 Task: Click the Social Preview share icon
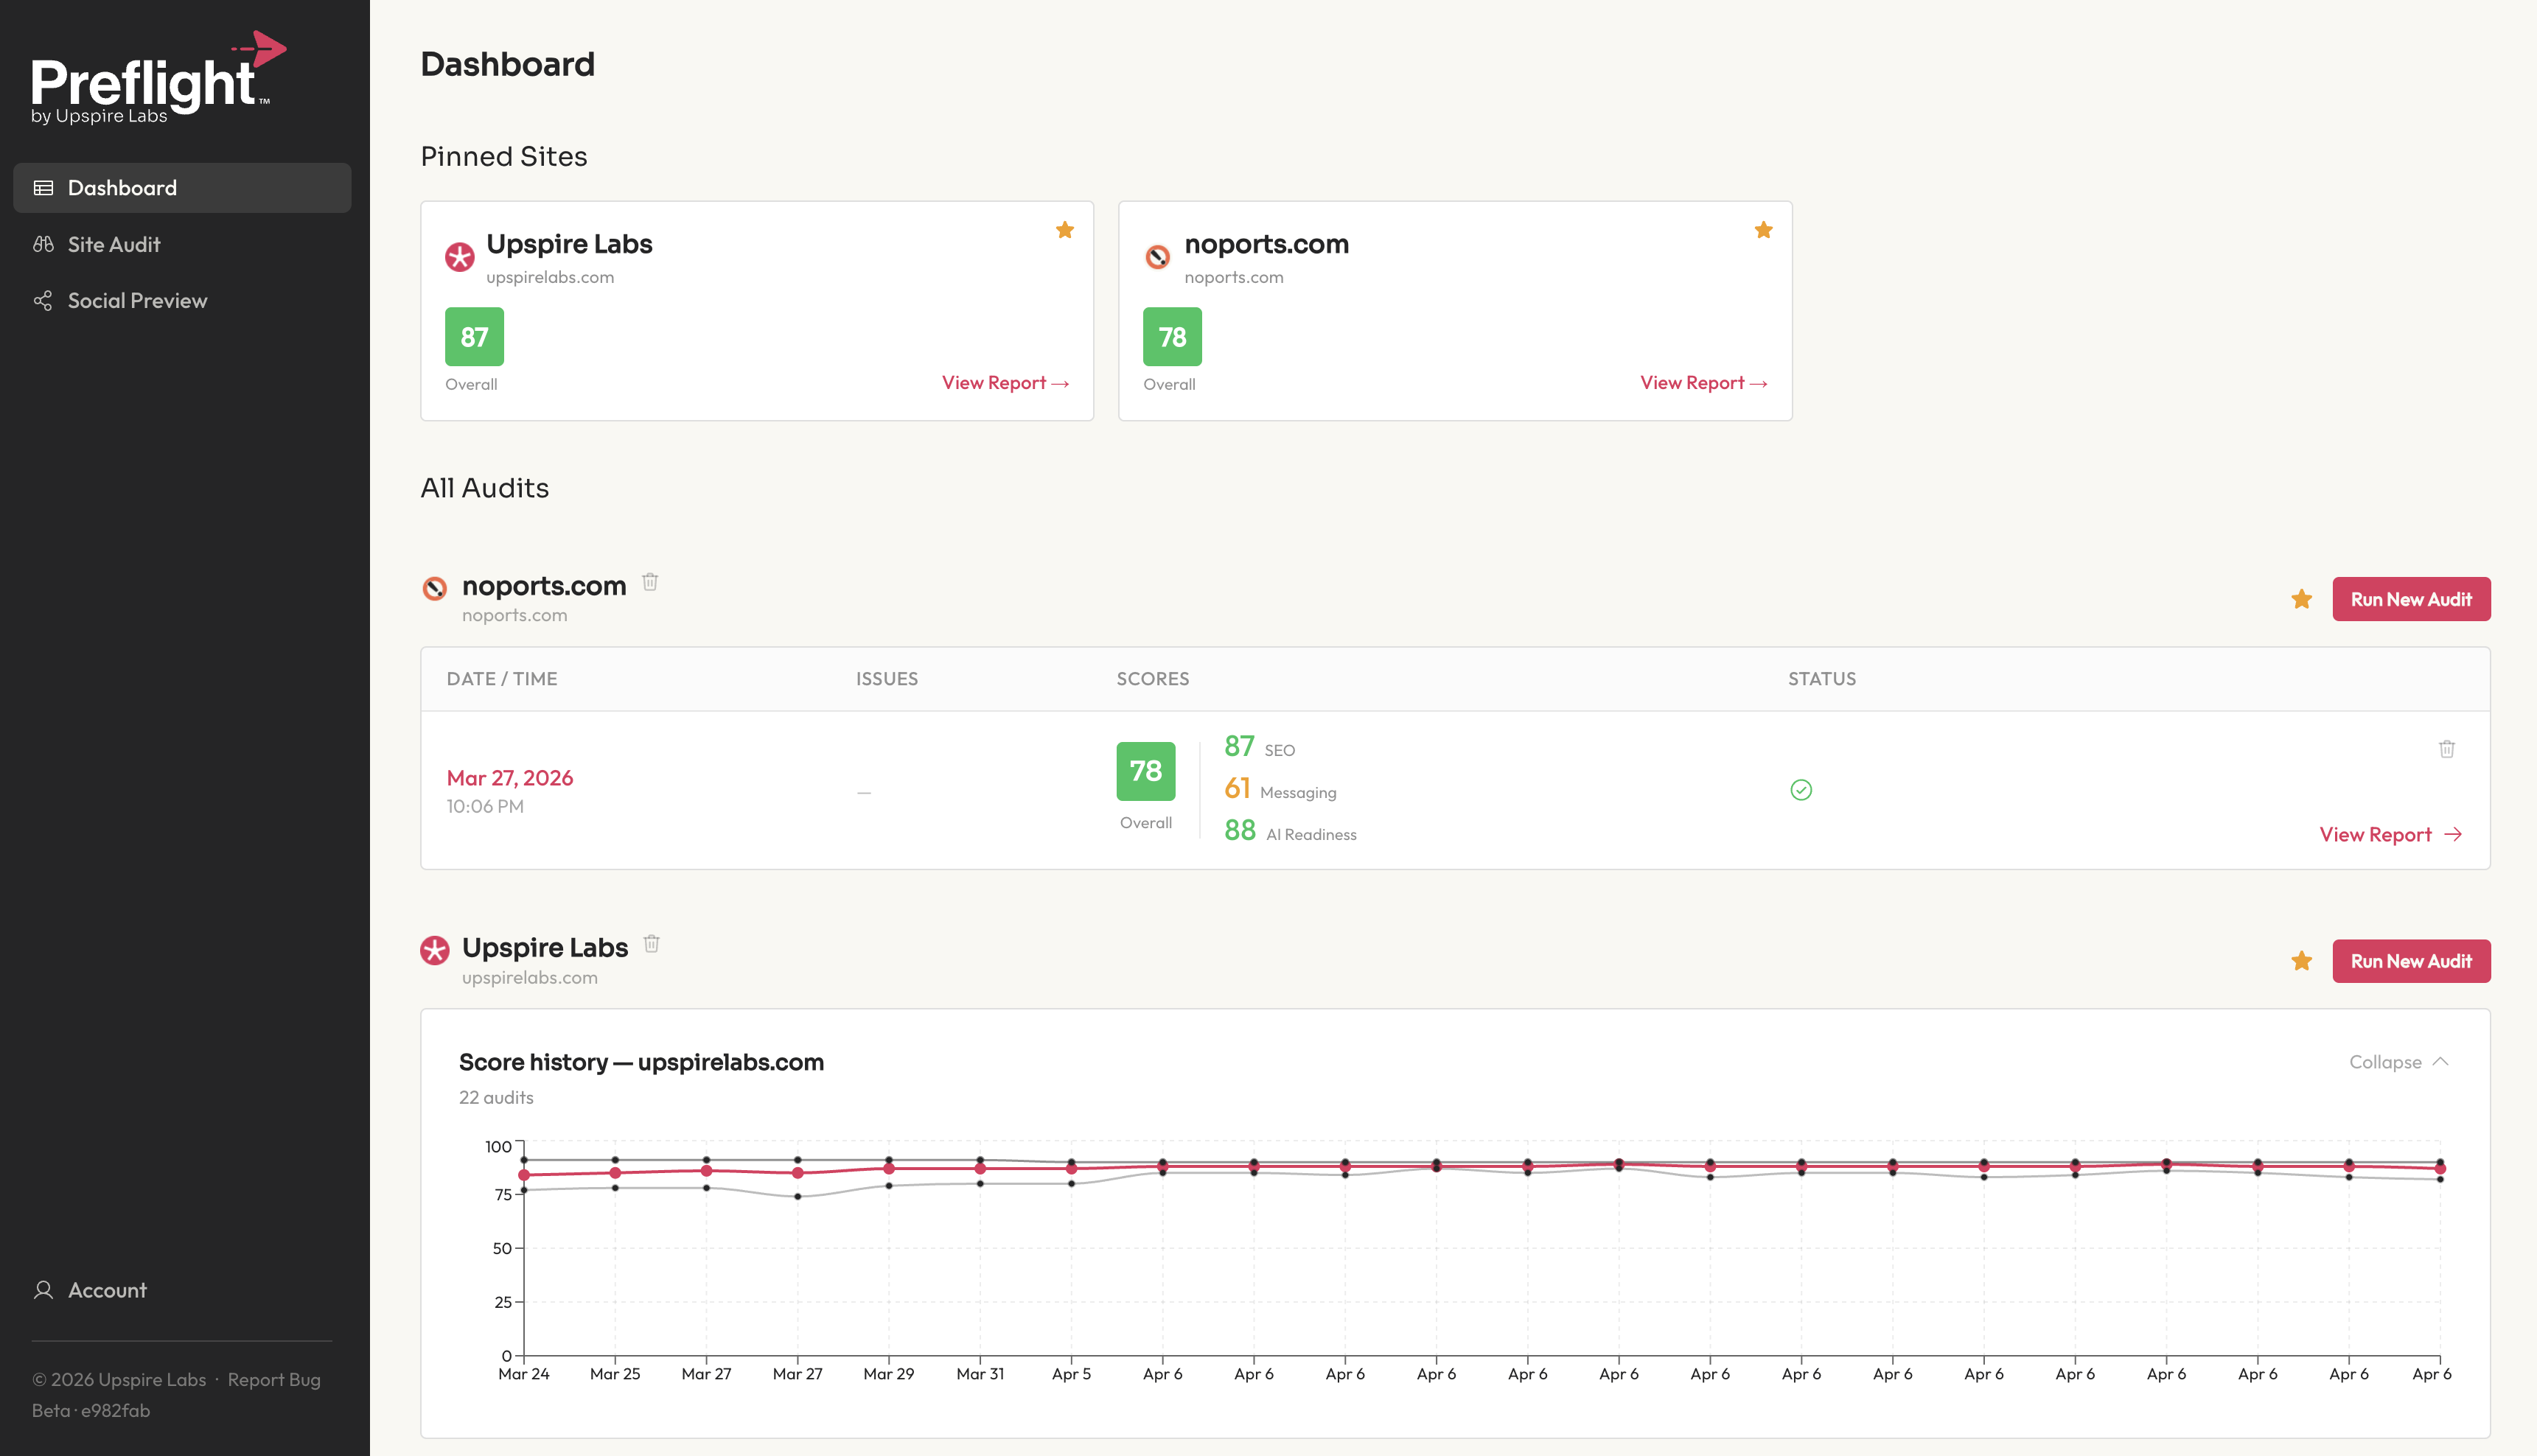click(43, 300)
